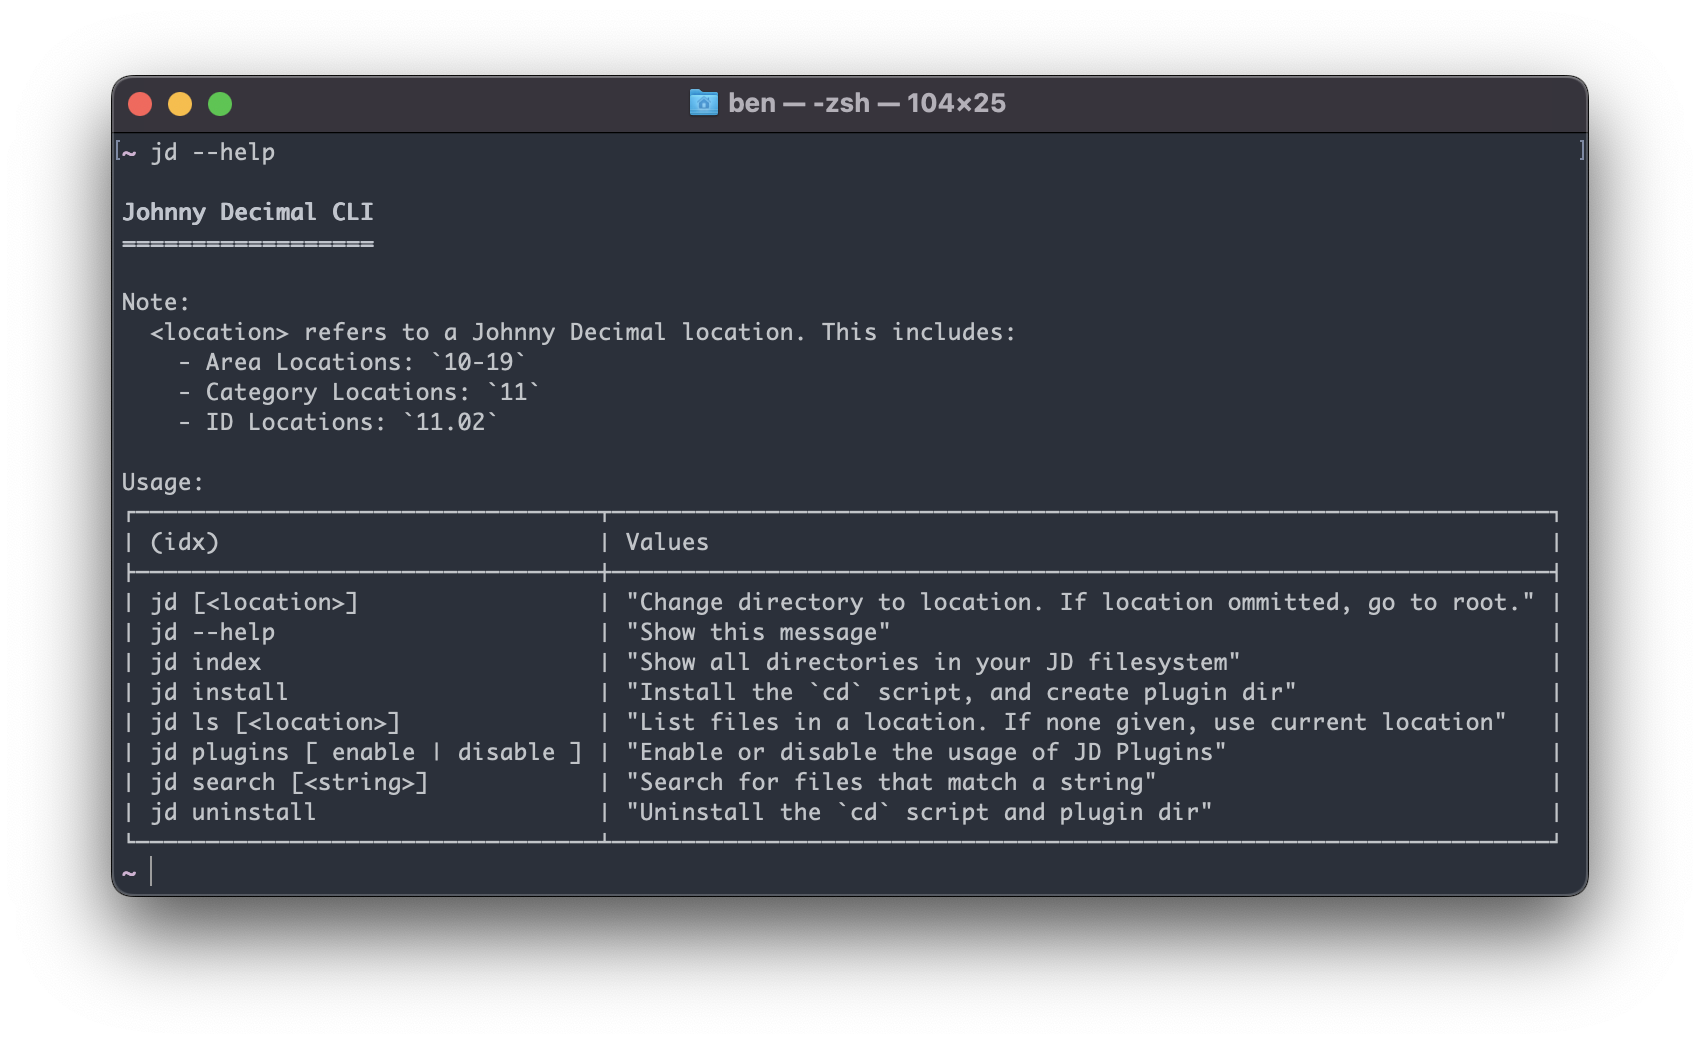Image resolution: width=1700 pixels, height=1044 pixels.
Task: Click "Uninstall the `cd` script and plugin dir"
Action: click(919, 812)
